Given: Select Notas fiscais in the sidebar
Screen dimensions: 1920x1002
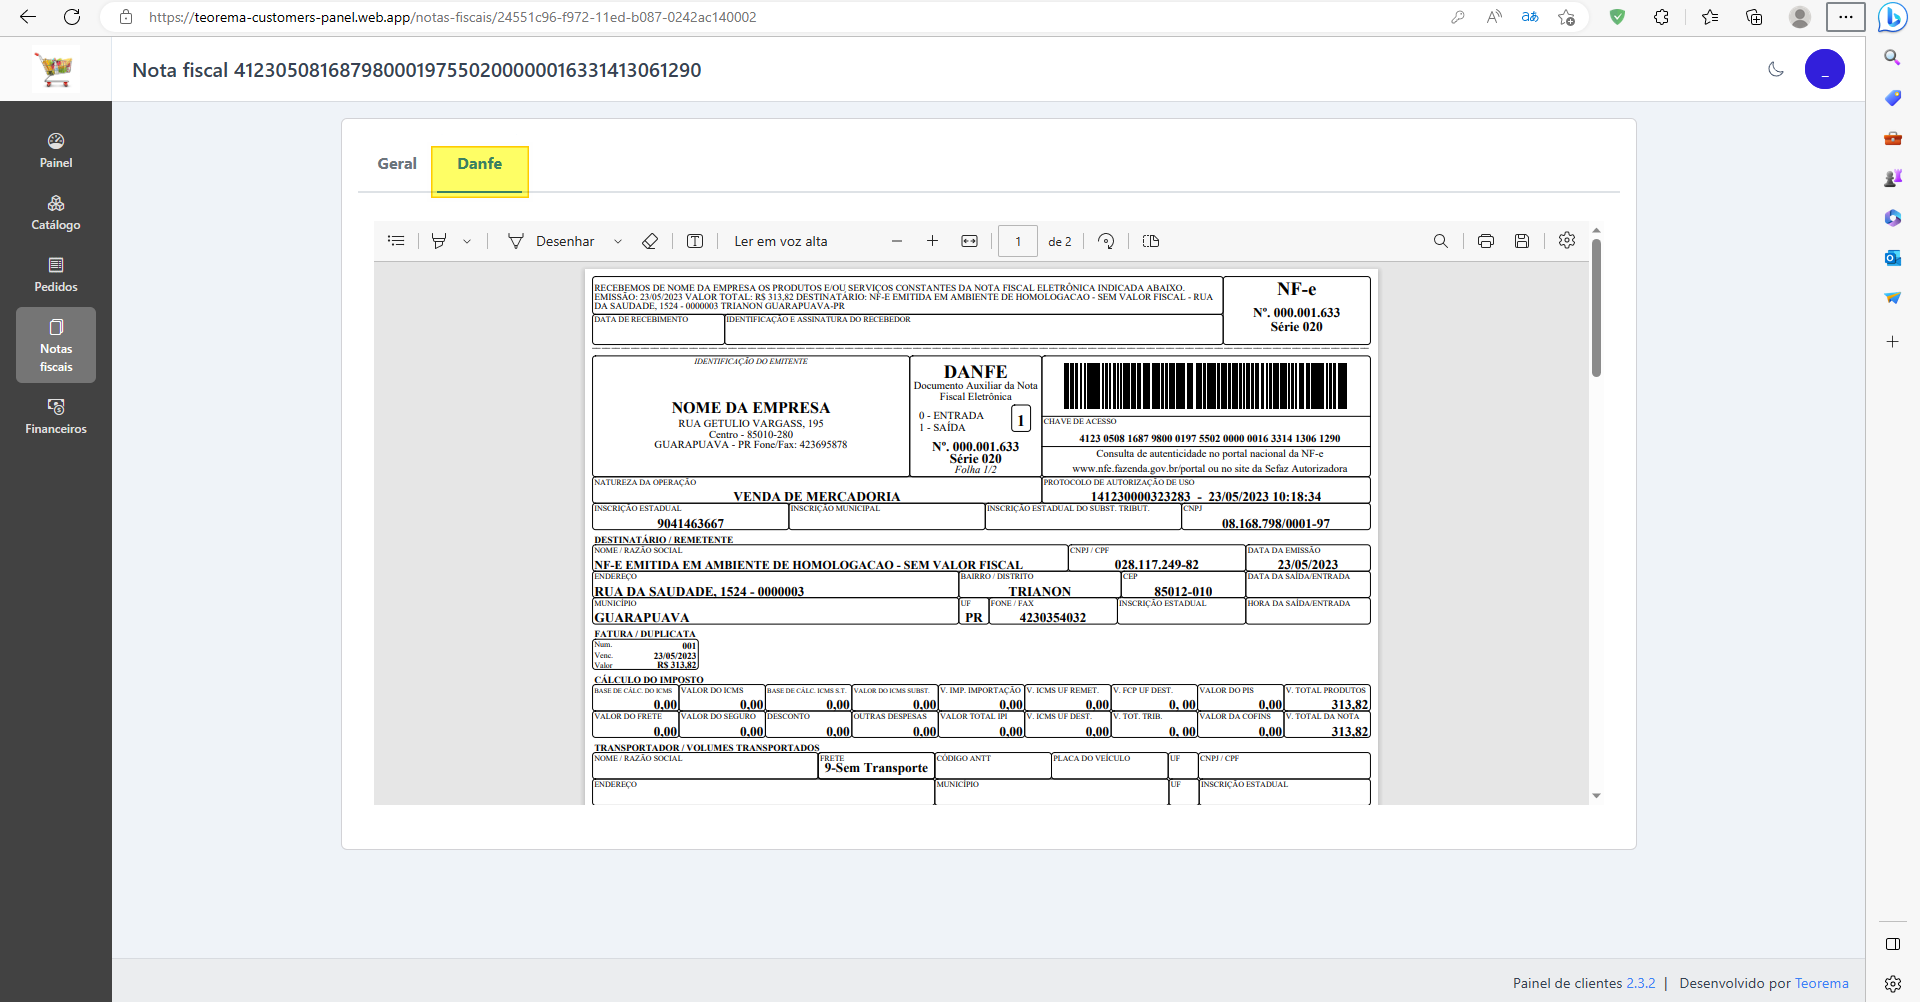Looking at the screenshot, I should tap(56, 345).
